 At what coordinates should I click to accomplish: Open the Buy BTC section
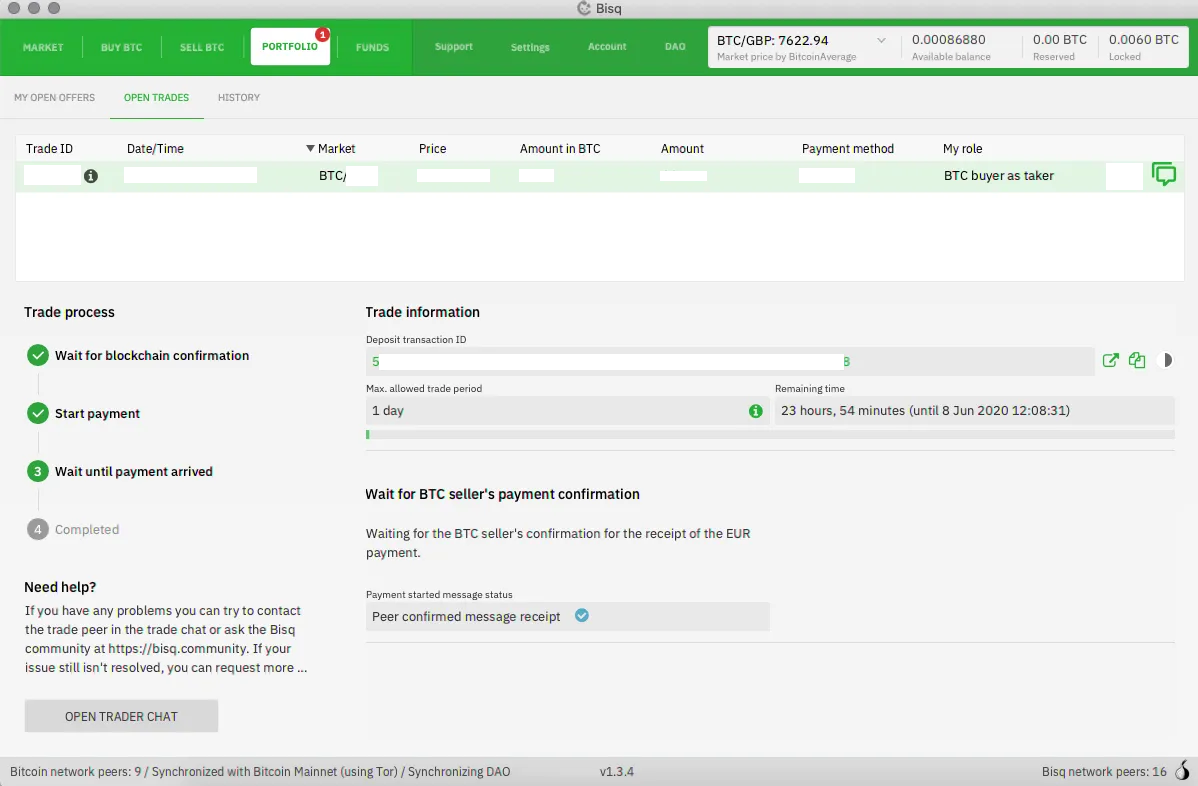pos(121,48)
